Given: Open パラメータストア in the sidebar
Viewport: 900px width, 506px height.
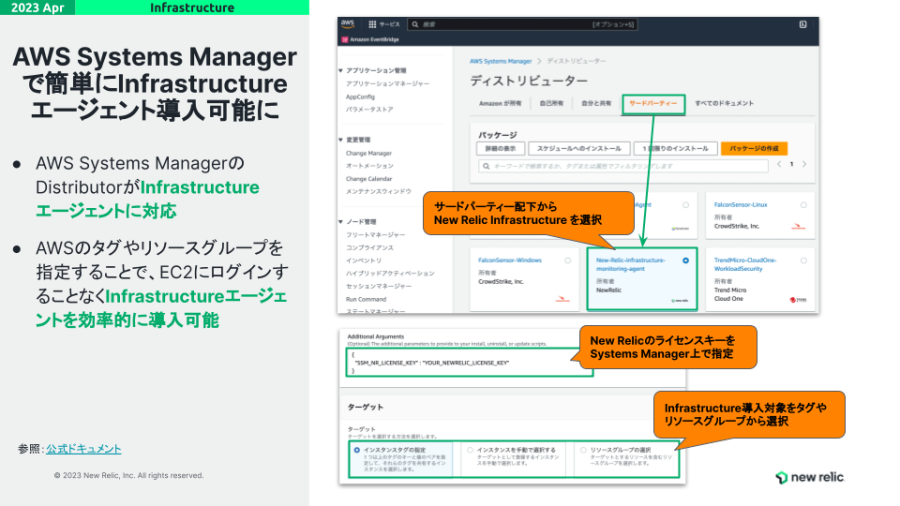Looking at the screenshot, I should click(369, 110).
